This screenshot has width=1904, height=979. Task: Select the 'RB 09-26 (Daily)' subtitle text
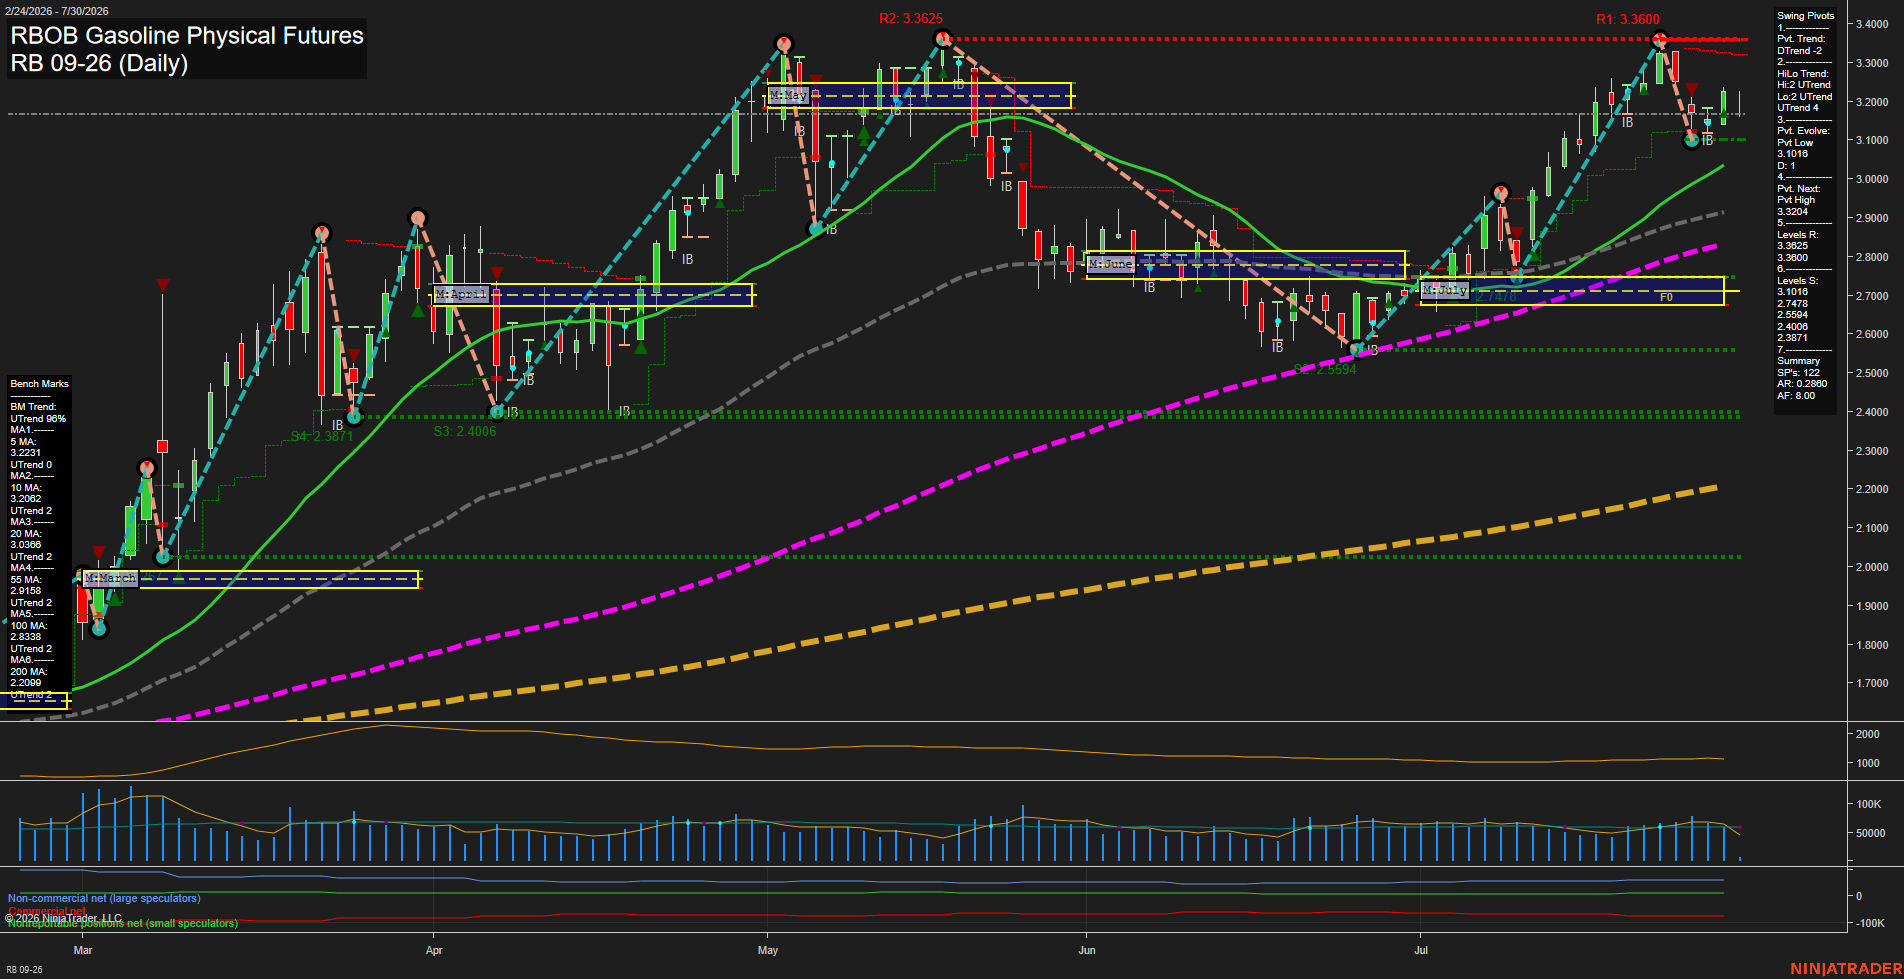pyautogui.click(x=99, y=63)
